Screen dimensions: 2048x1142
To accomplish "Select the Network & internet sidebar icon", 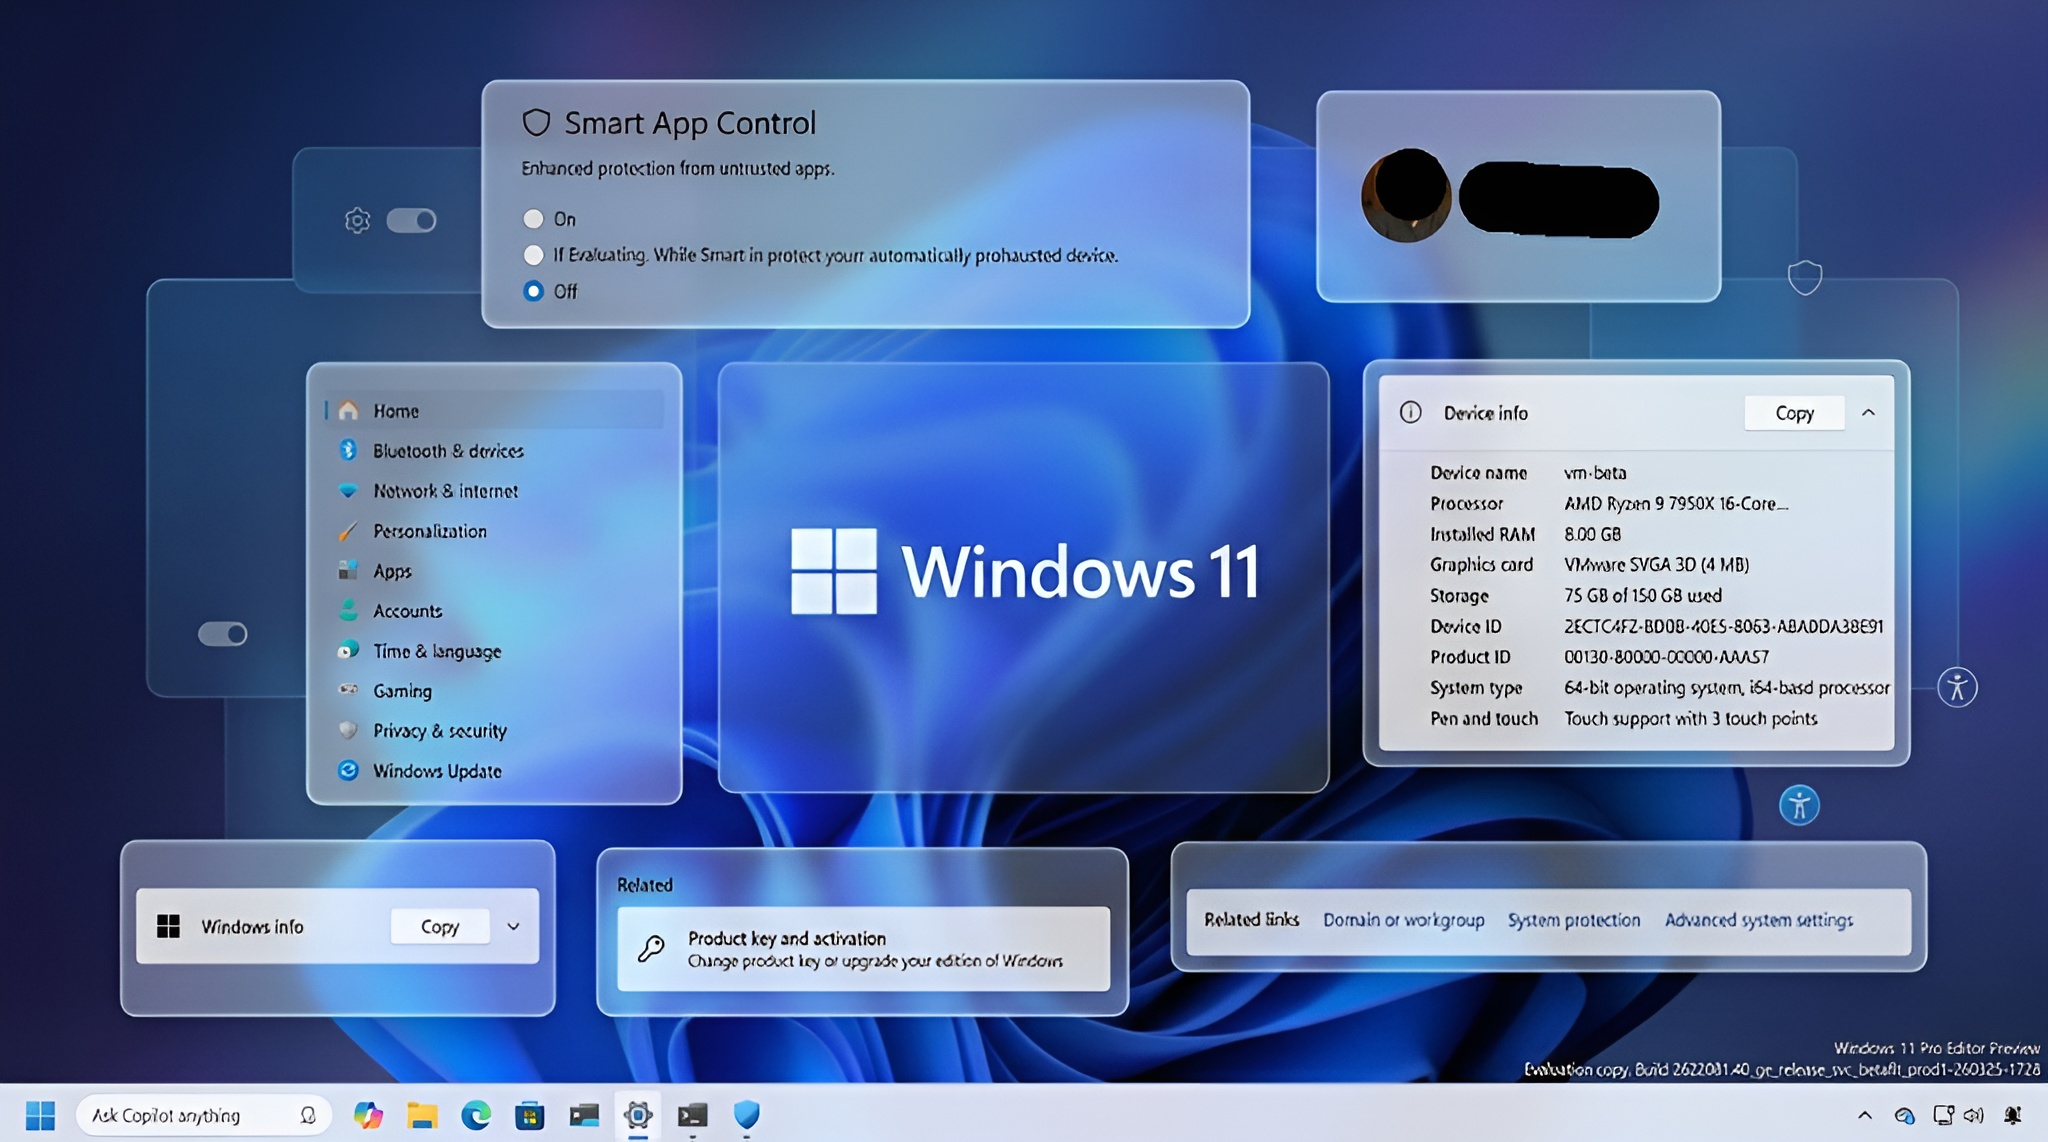I will [x=348, y=491].
